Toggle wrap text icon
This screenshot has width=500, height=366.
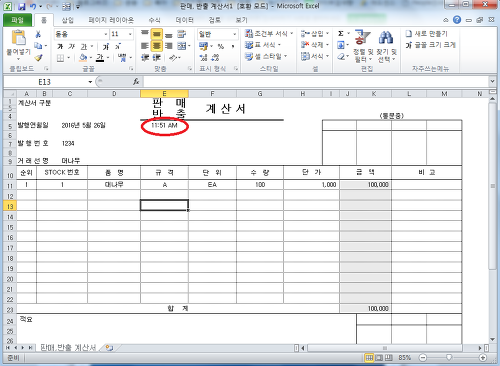182,34
